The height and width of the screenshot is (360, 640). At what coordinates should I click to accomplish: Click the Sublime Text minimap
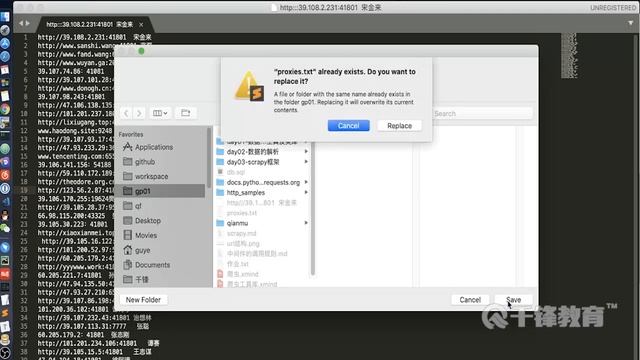[x=569, y=56]
